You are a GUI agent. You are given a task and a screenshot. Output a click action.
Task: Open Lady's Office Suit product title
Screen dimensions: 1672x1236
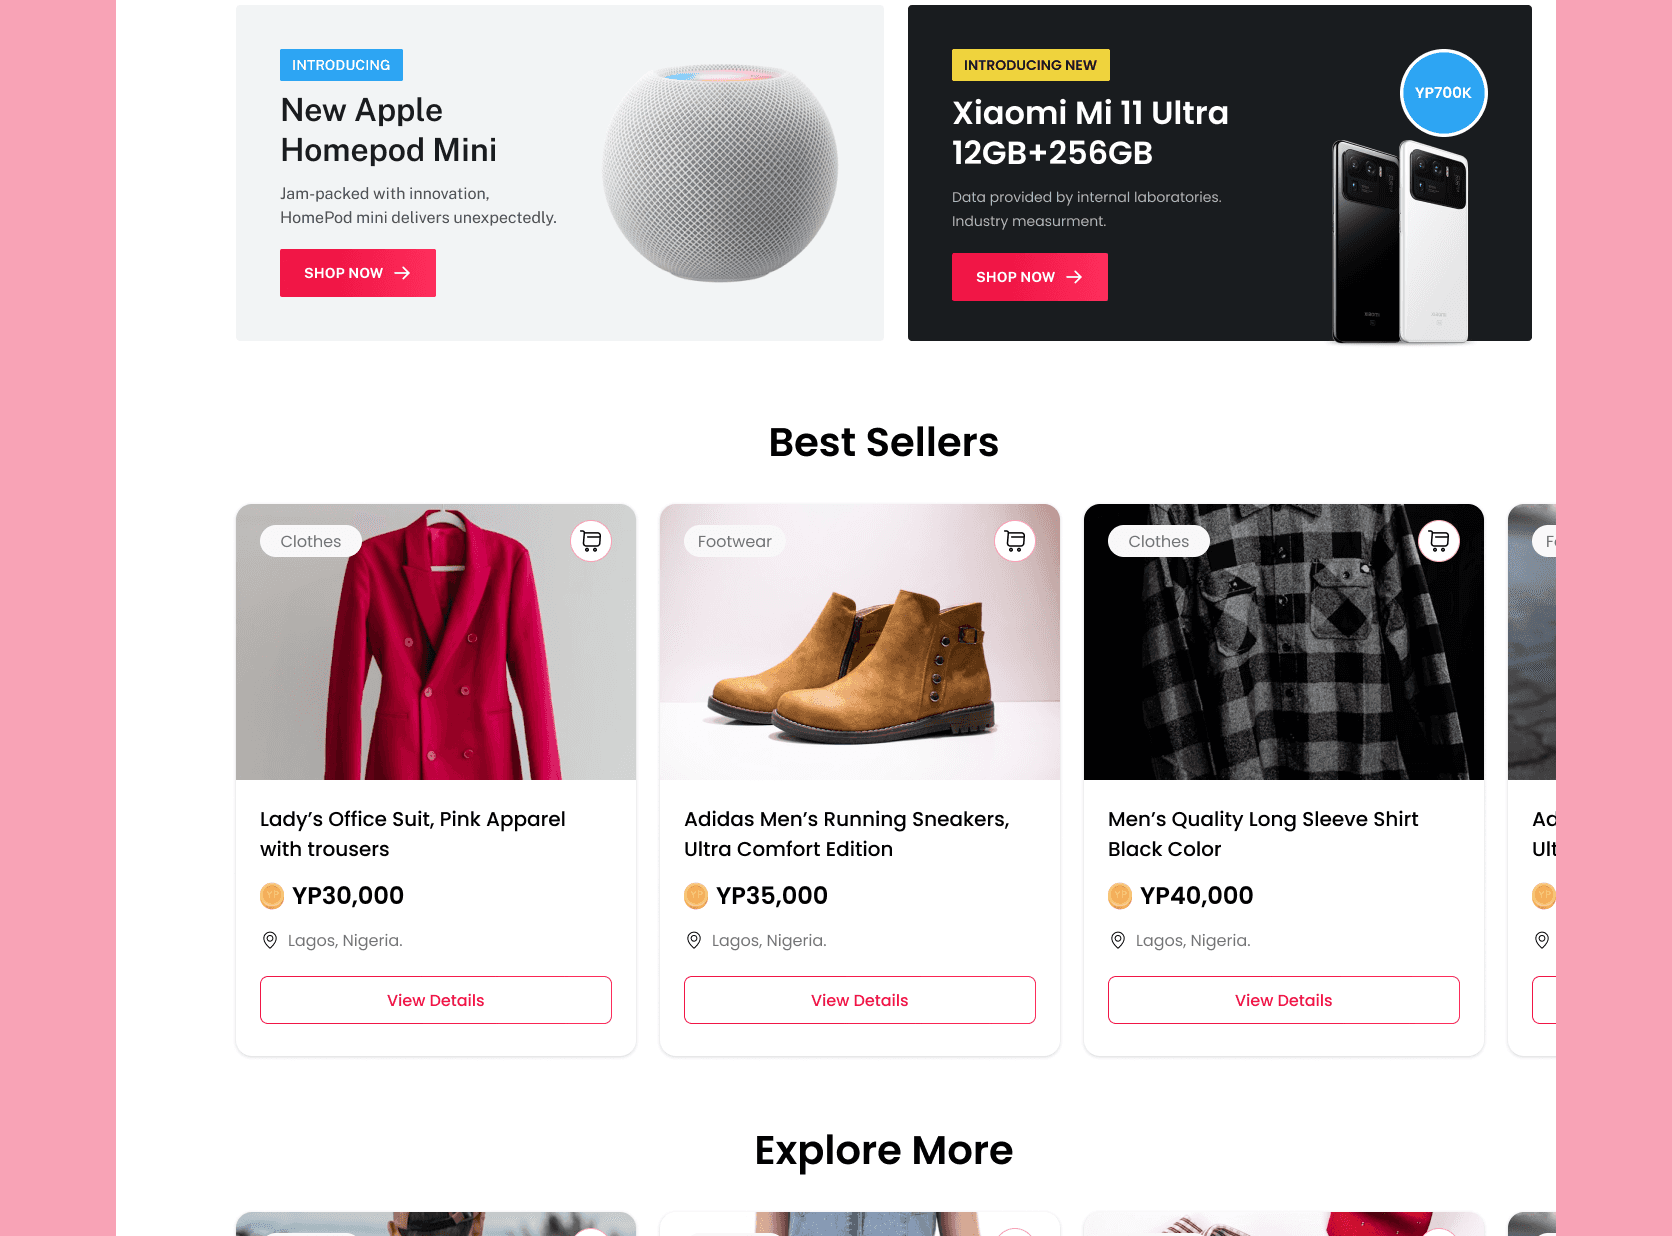pyautogui.click(x=413, y=834)
